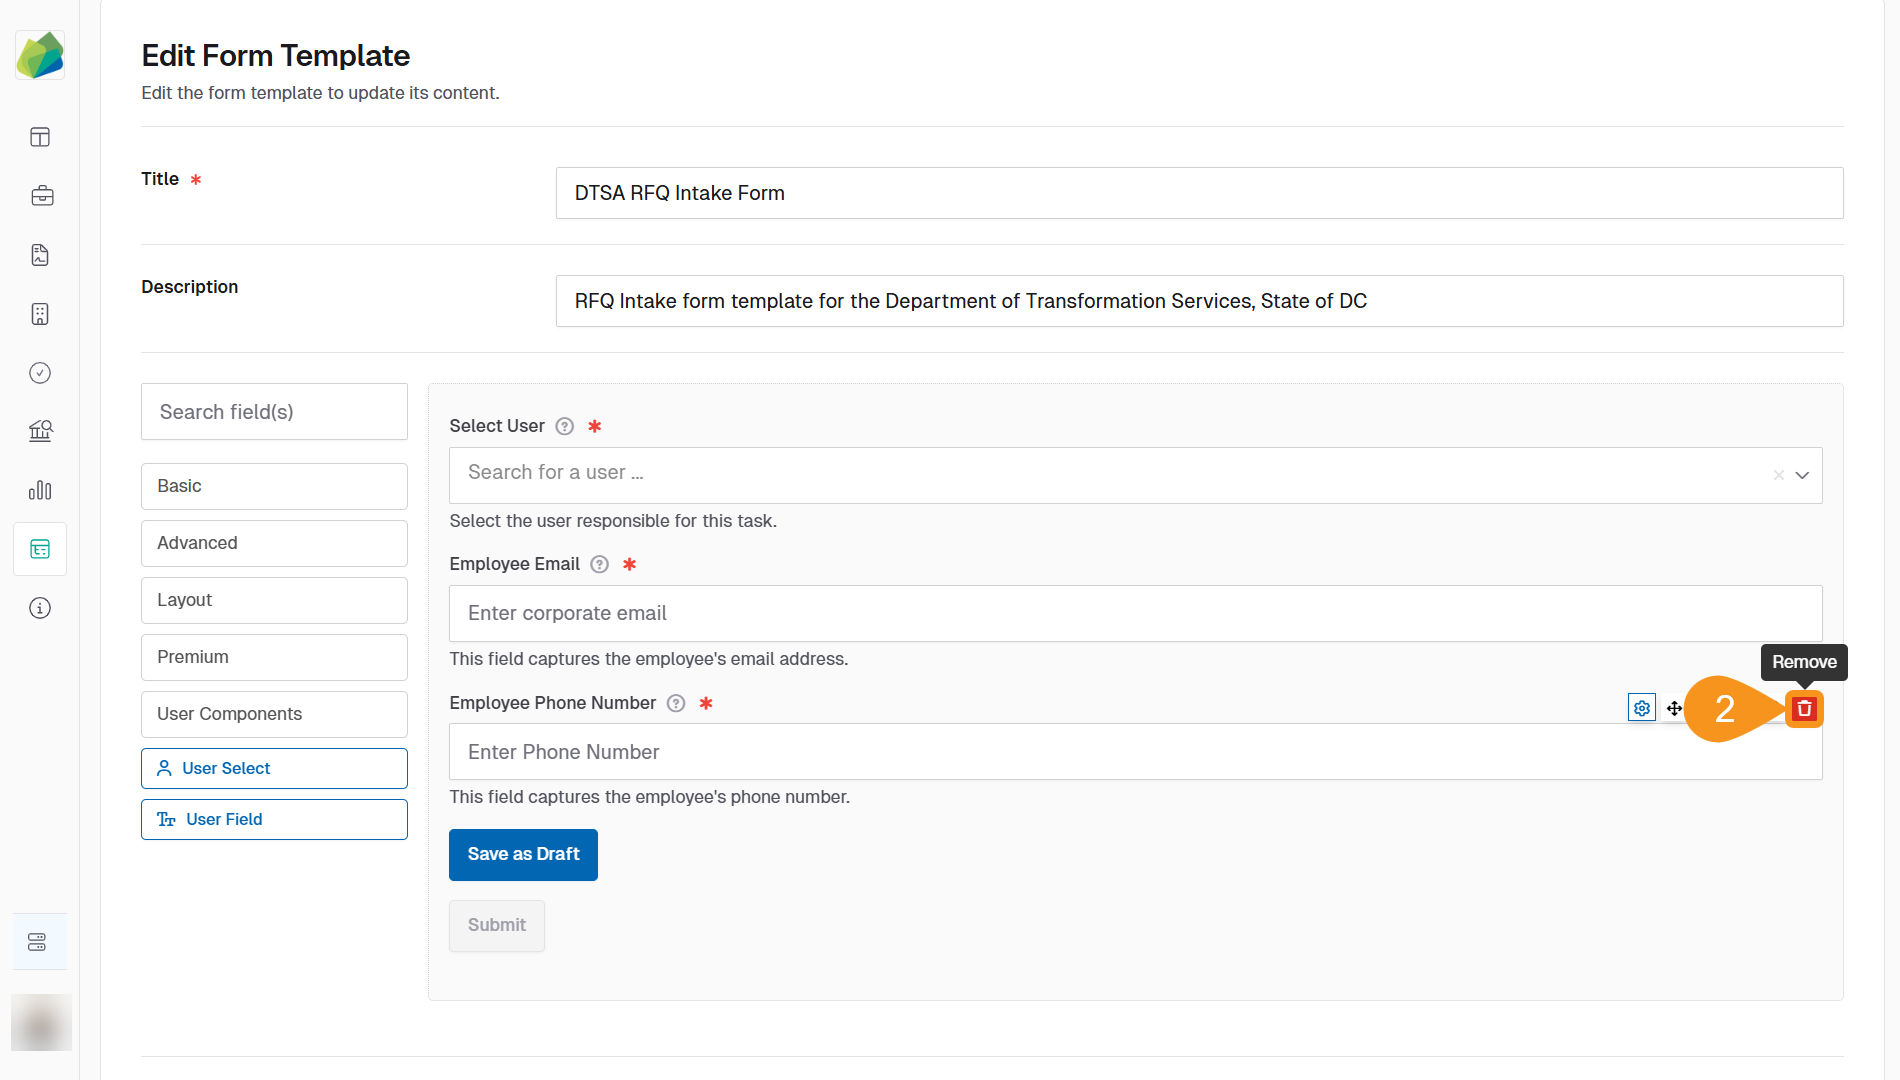
Task: Open the briefcase icon in the left sidebar
Action: click(42, 196)
